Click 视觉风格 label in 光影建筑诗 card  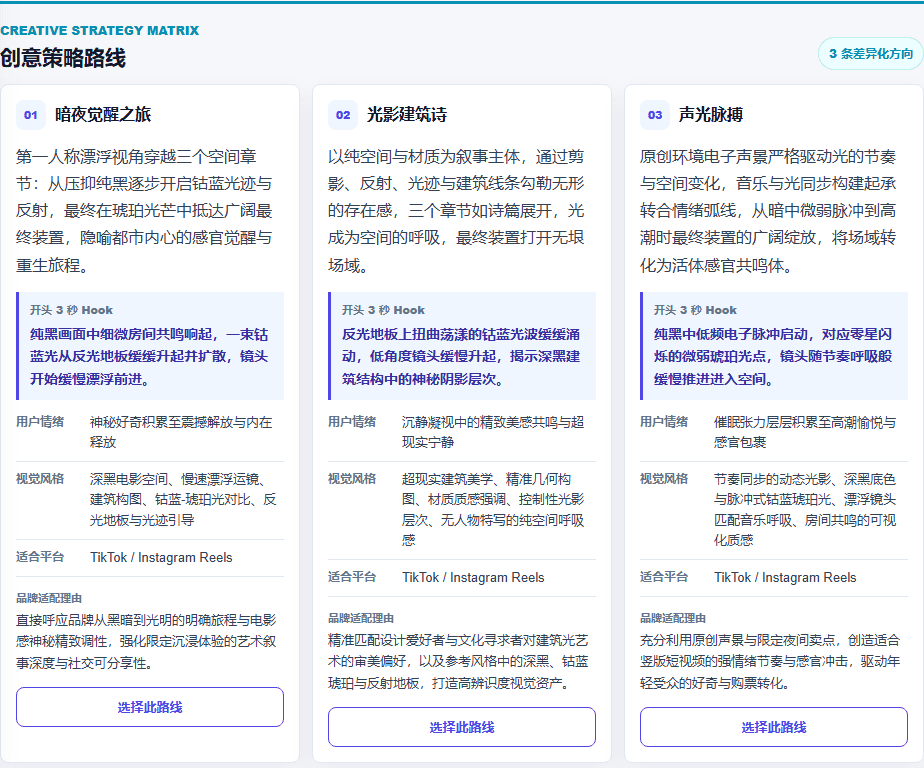click(x=352, y=479)
